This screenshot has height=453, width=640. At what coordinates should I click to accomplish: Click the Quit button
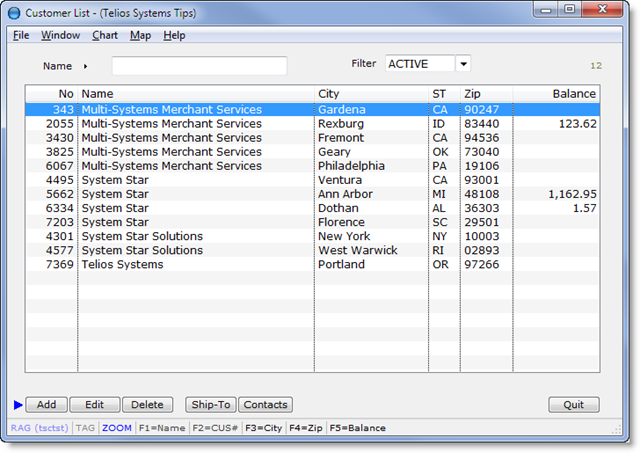point(573,405)
